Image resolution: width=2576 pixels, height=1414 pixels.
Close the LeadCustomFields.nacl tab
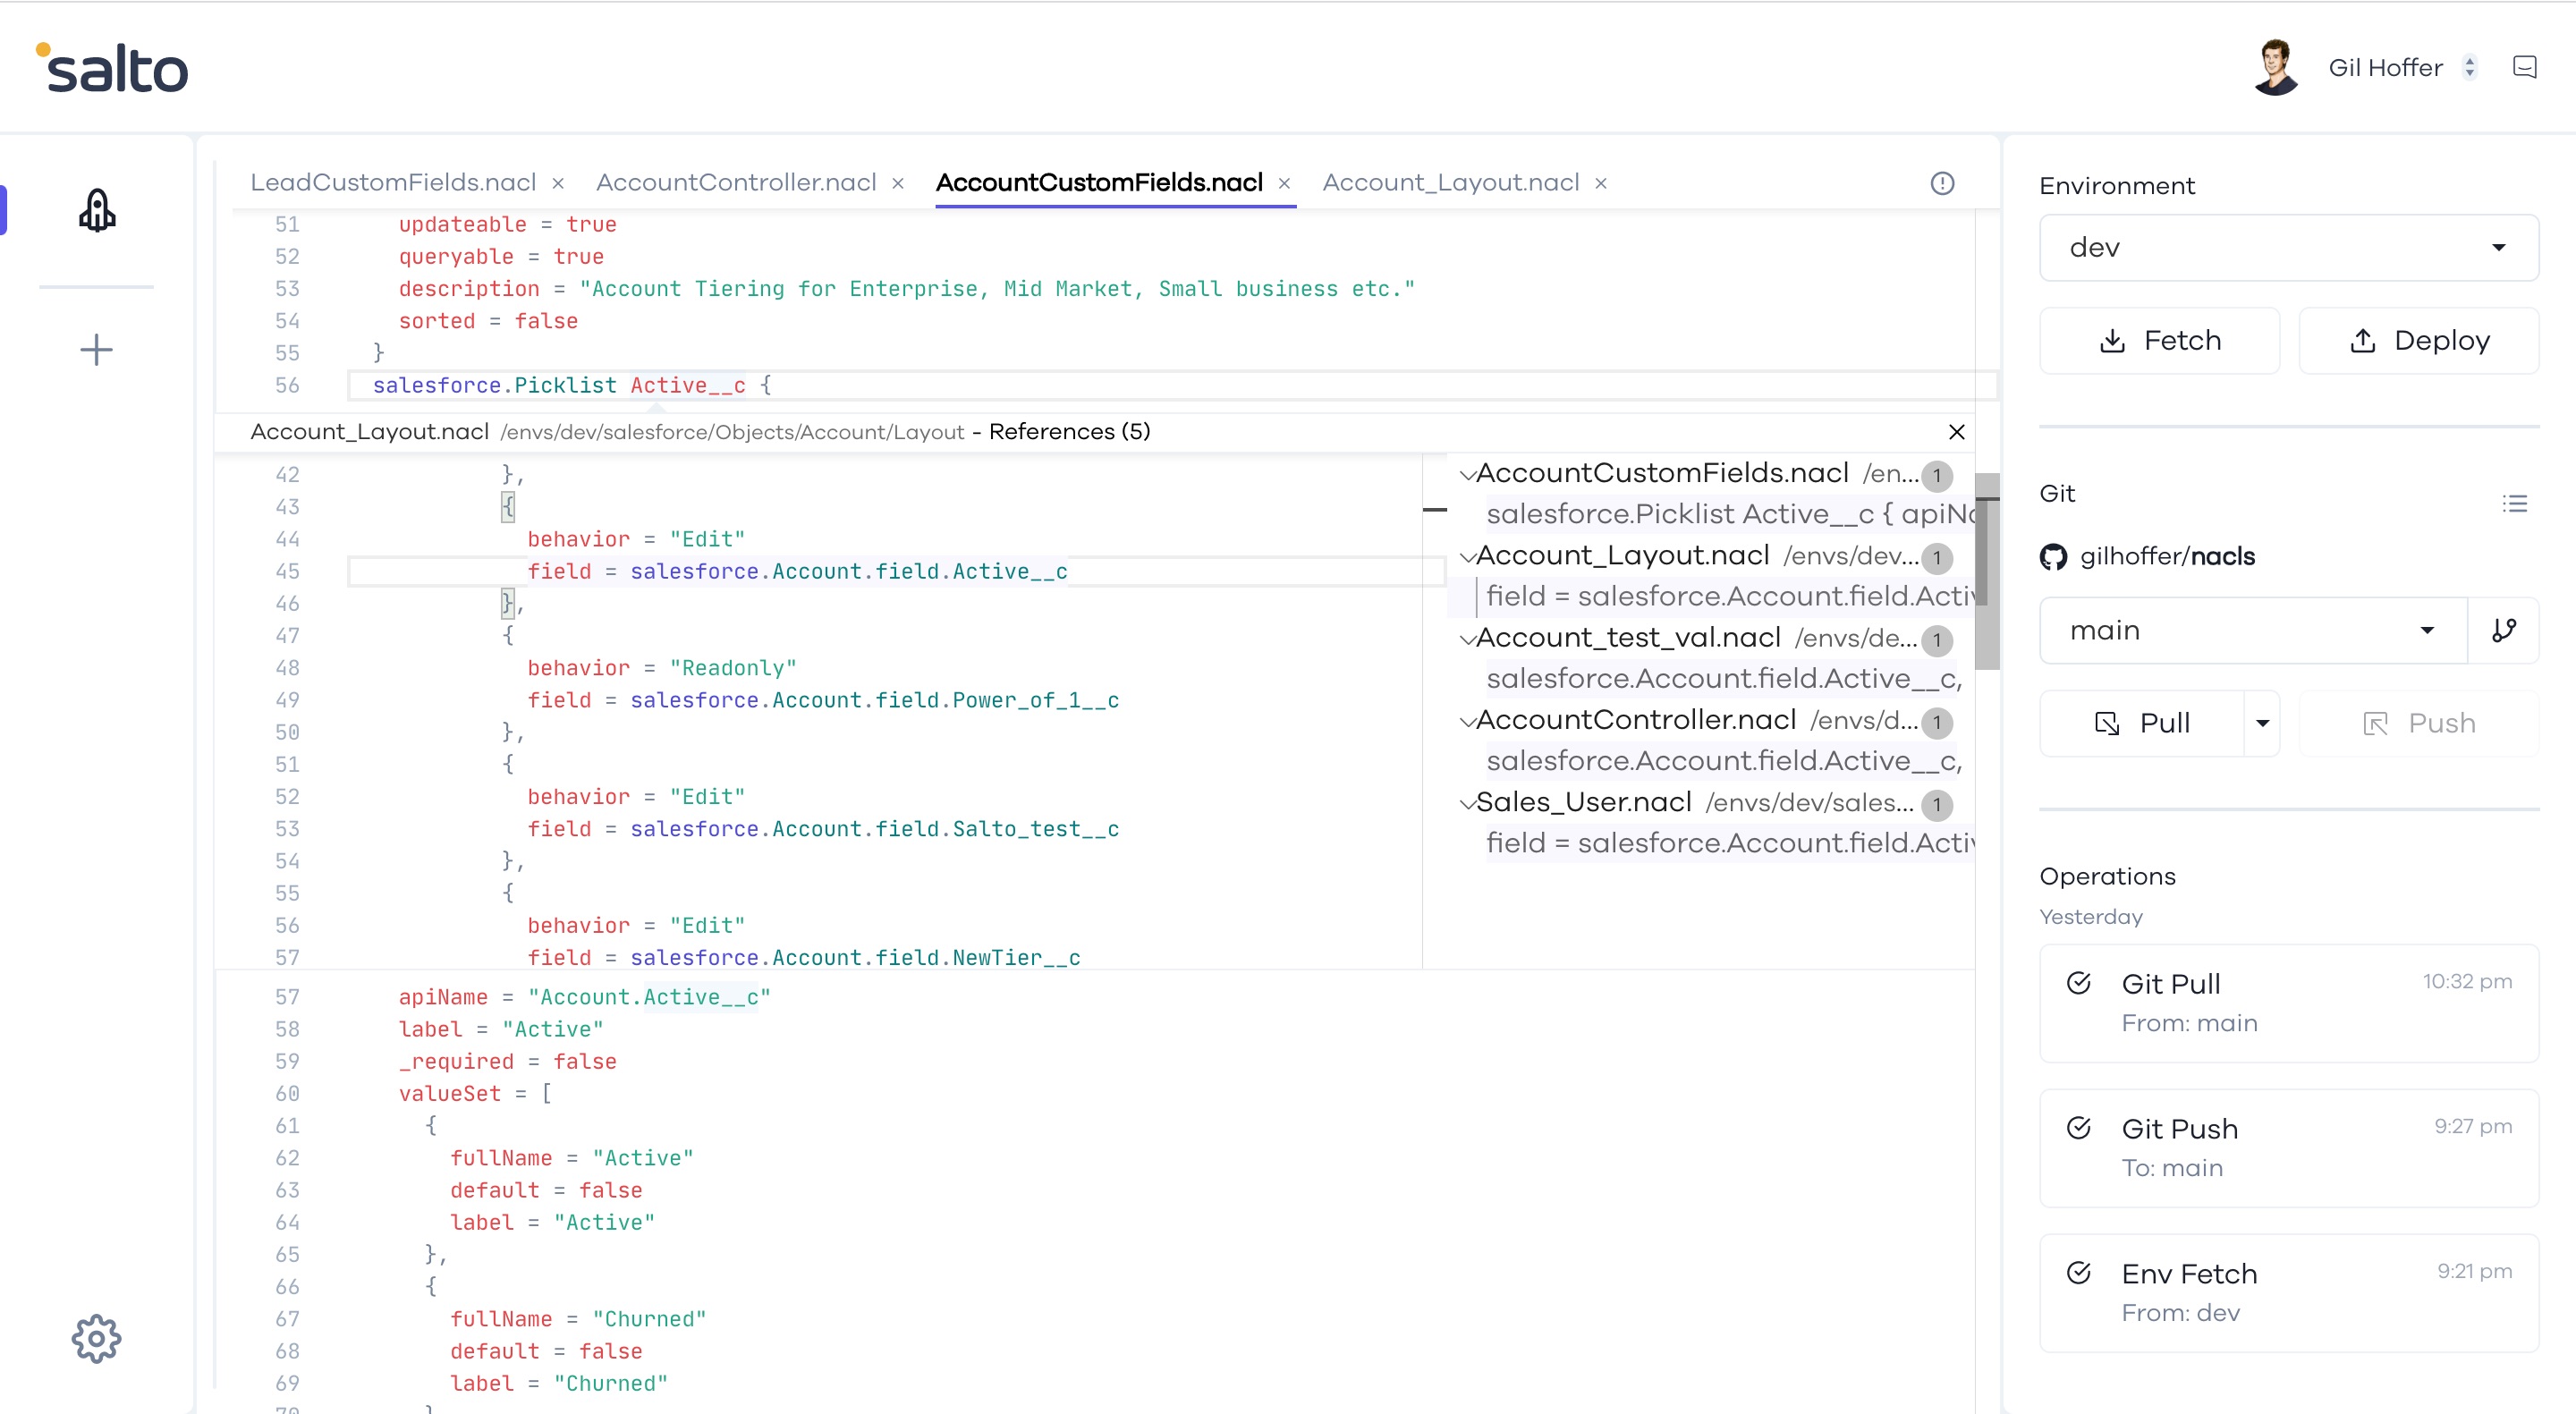tap(558, 183)
